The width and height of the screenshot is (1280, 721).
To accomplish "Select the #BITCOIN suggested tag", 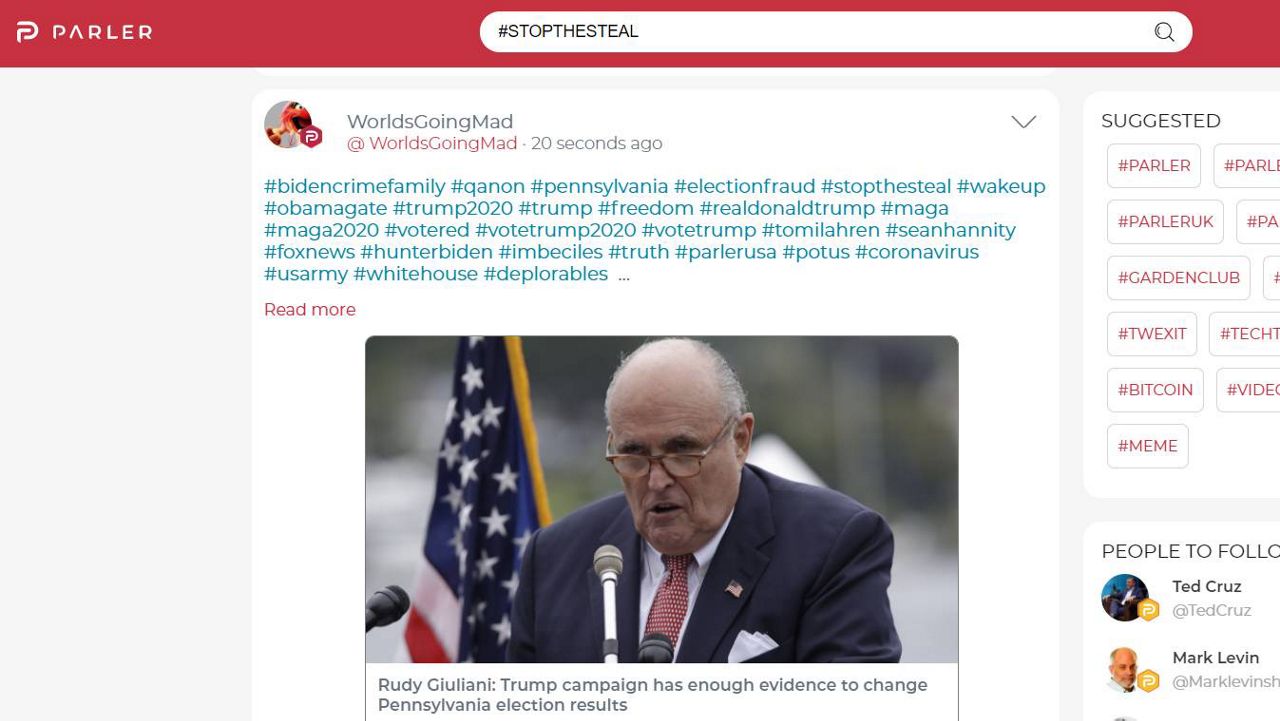I will [1155, 390].
